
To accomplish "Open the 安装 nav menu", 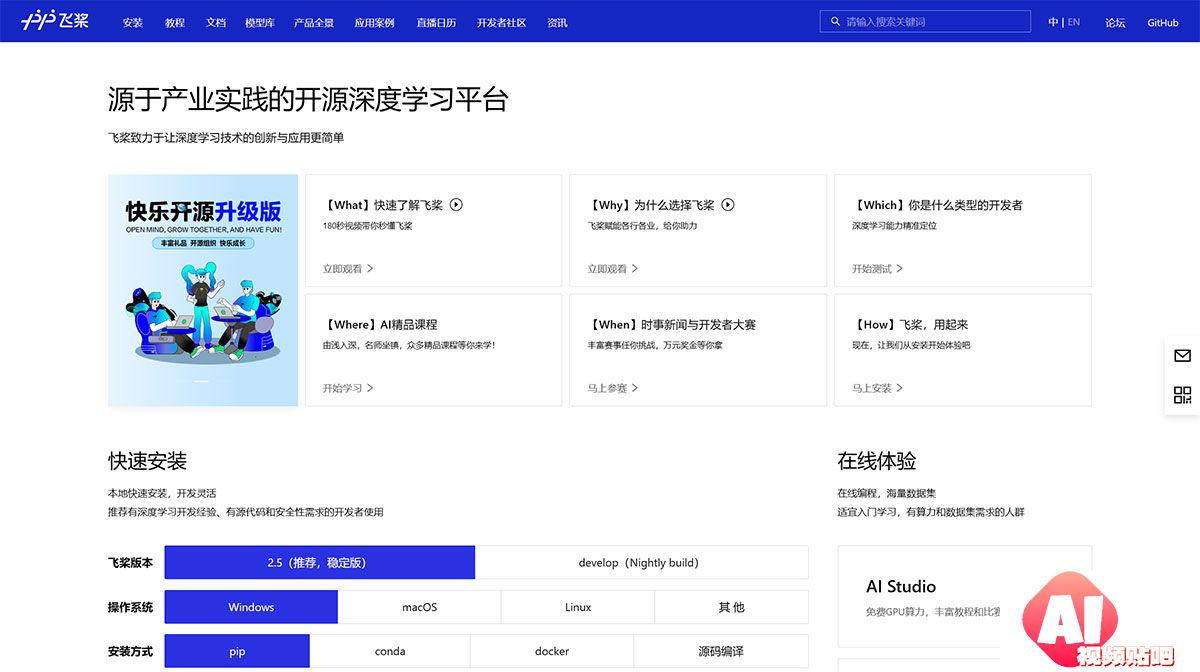I will pos(132,22).
